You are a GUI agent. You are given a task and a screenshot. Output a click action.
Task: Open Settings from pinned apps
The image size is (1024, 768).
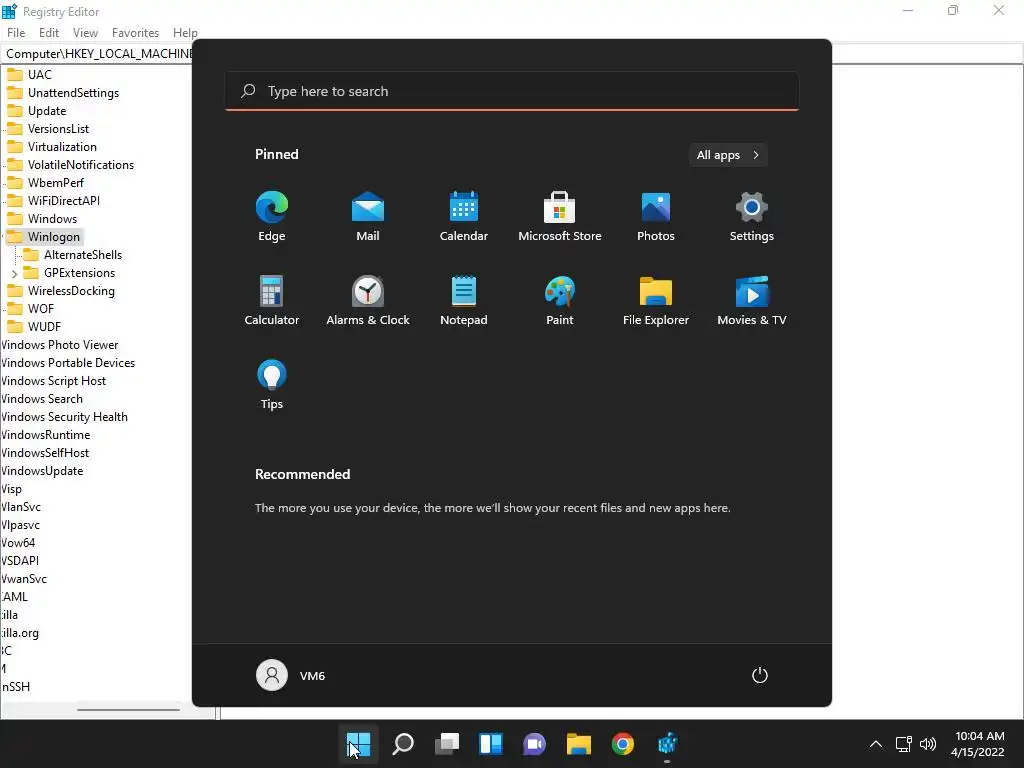point(752,216)
